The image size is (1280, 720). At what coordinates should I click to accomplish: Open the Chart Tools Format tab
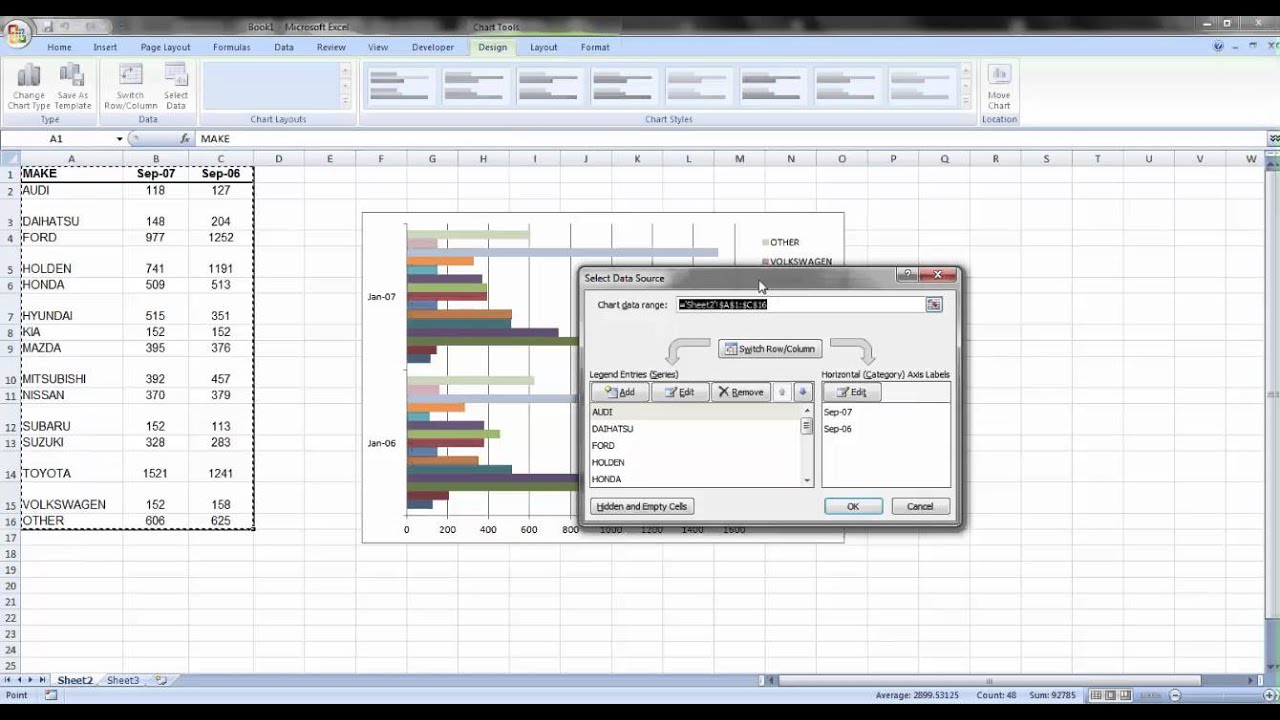pyautogui.click(x=595, y=47)
